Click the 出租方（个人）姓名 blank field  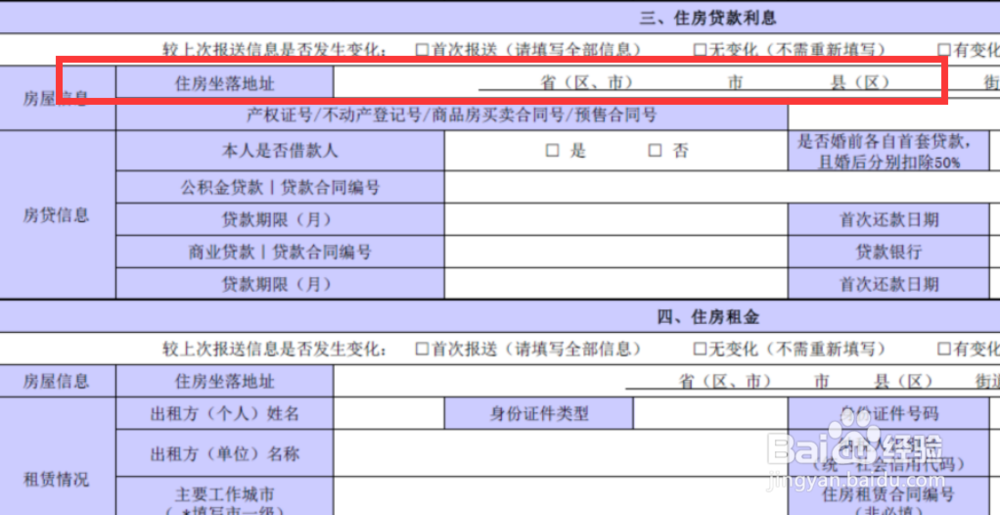point(388,414)
